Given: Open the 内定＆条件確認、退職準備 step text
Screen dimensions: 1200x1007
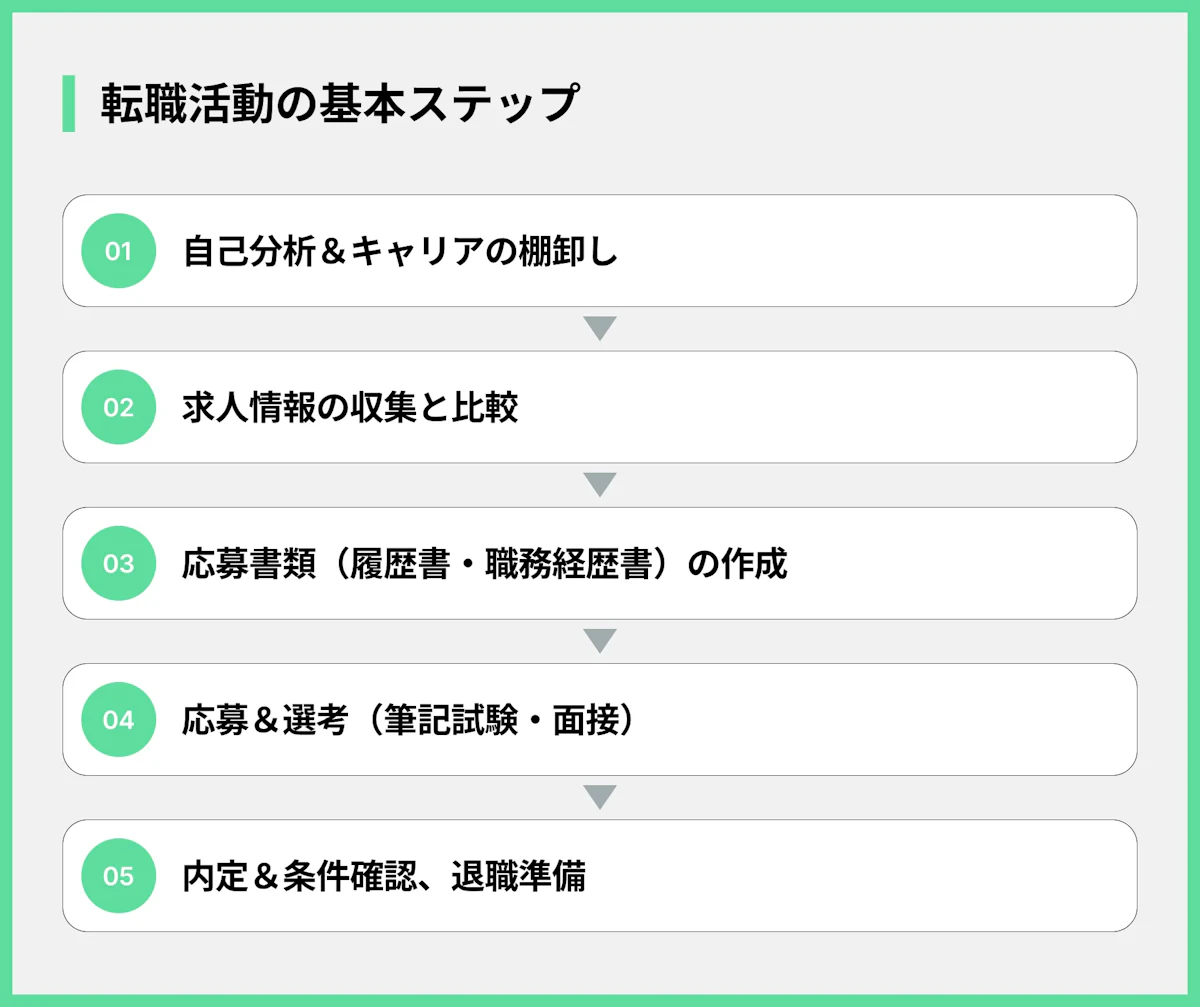Looking at the screenshot, I should coord(384,876).
